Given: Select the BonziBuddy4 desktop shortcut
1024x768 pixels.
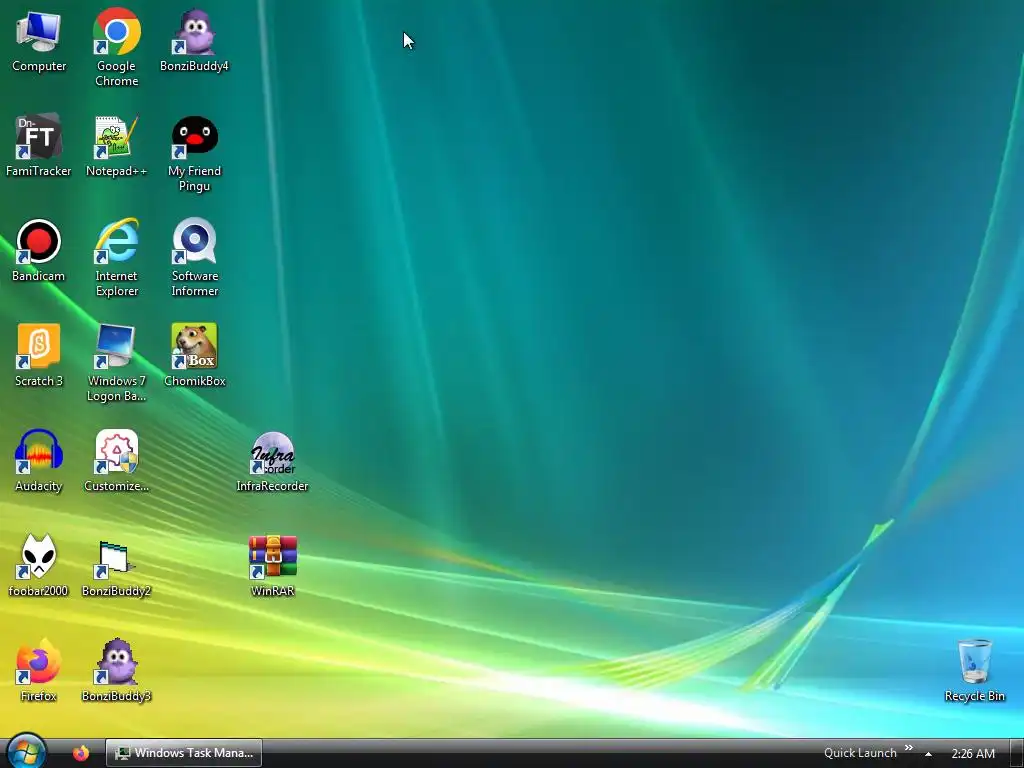Looking at the screenshot, I should pos(194,41).
